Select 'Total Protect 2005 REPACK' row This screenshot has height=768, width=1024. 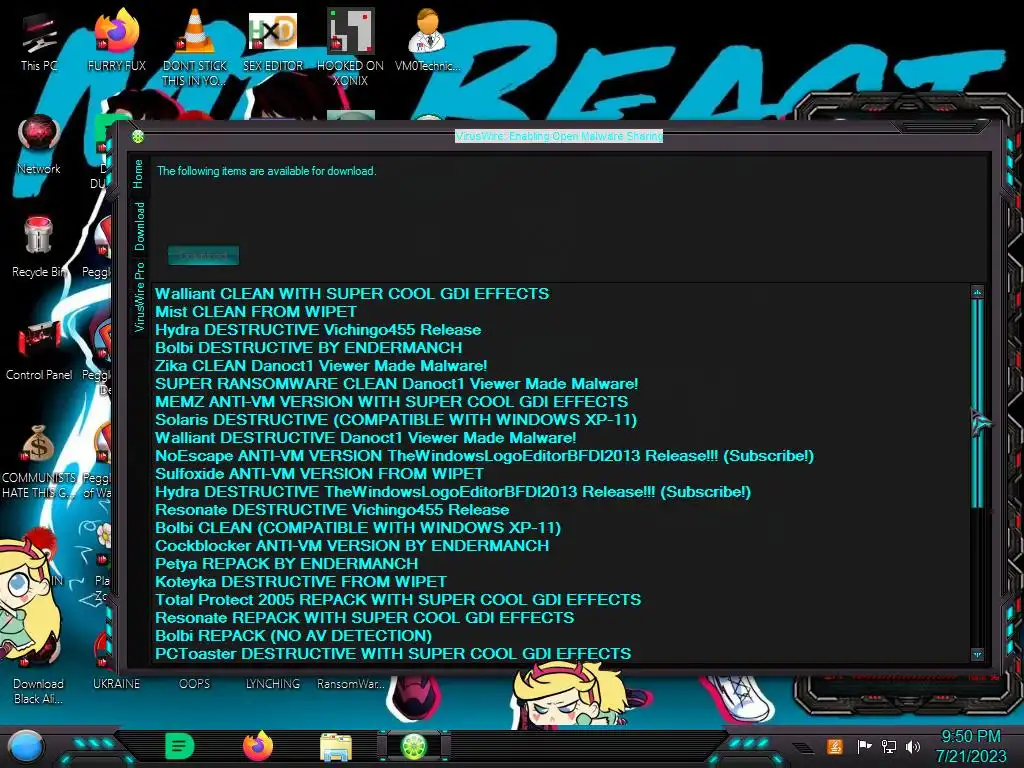[398, 600]
